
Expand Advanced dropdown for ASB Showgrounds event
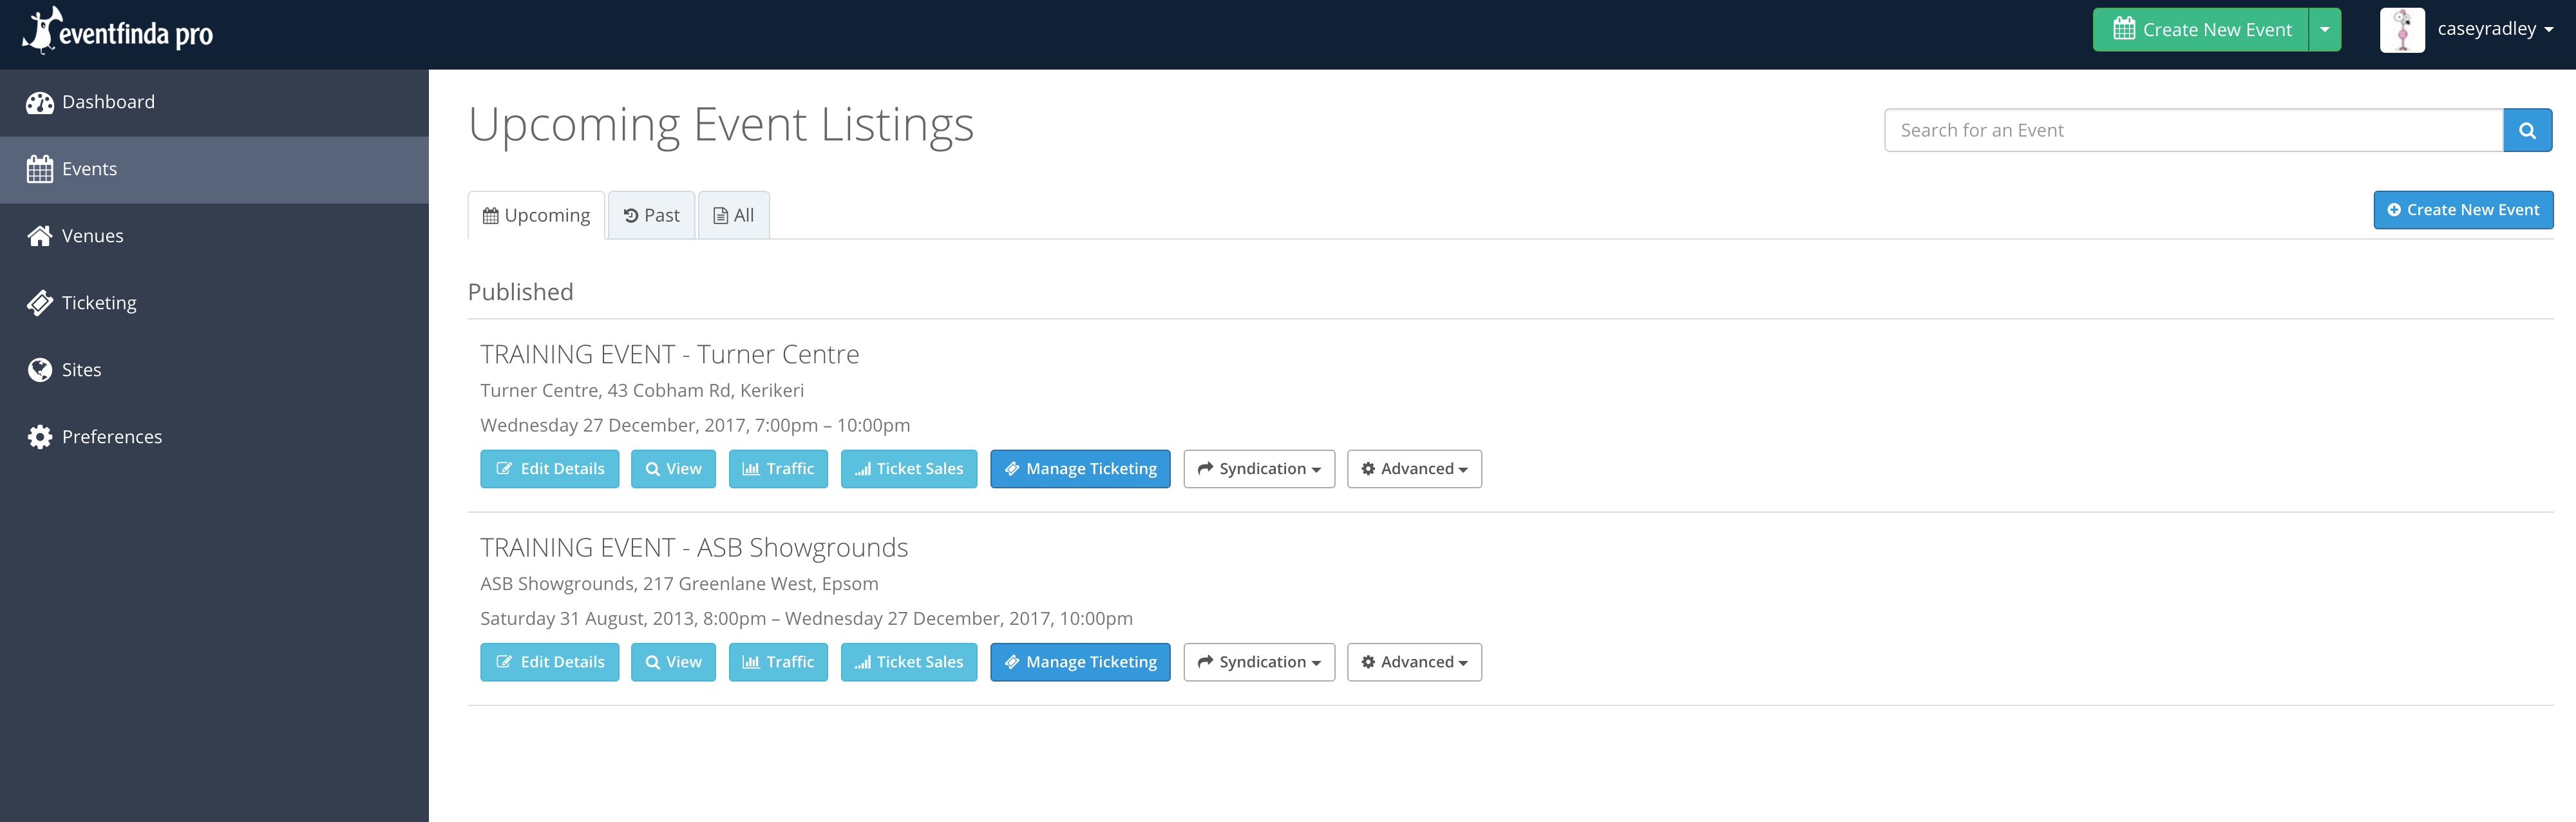[x=1414, y=662]
